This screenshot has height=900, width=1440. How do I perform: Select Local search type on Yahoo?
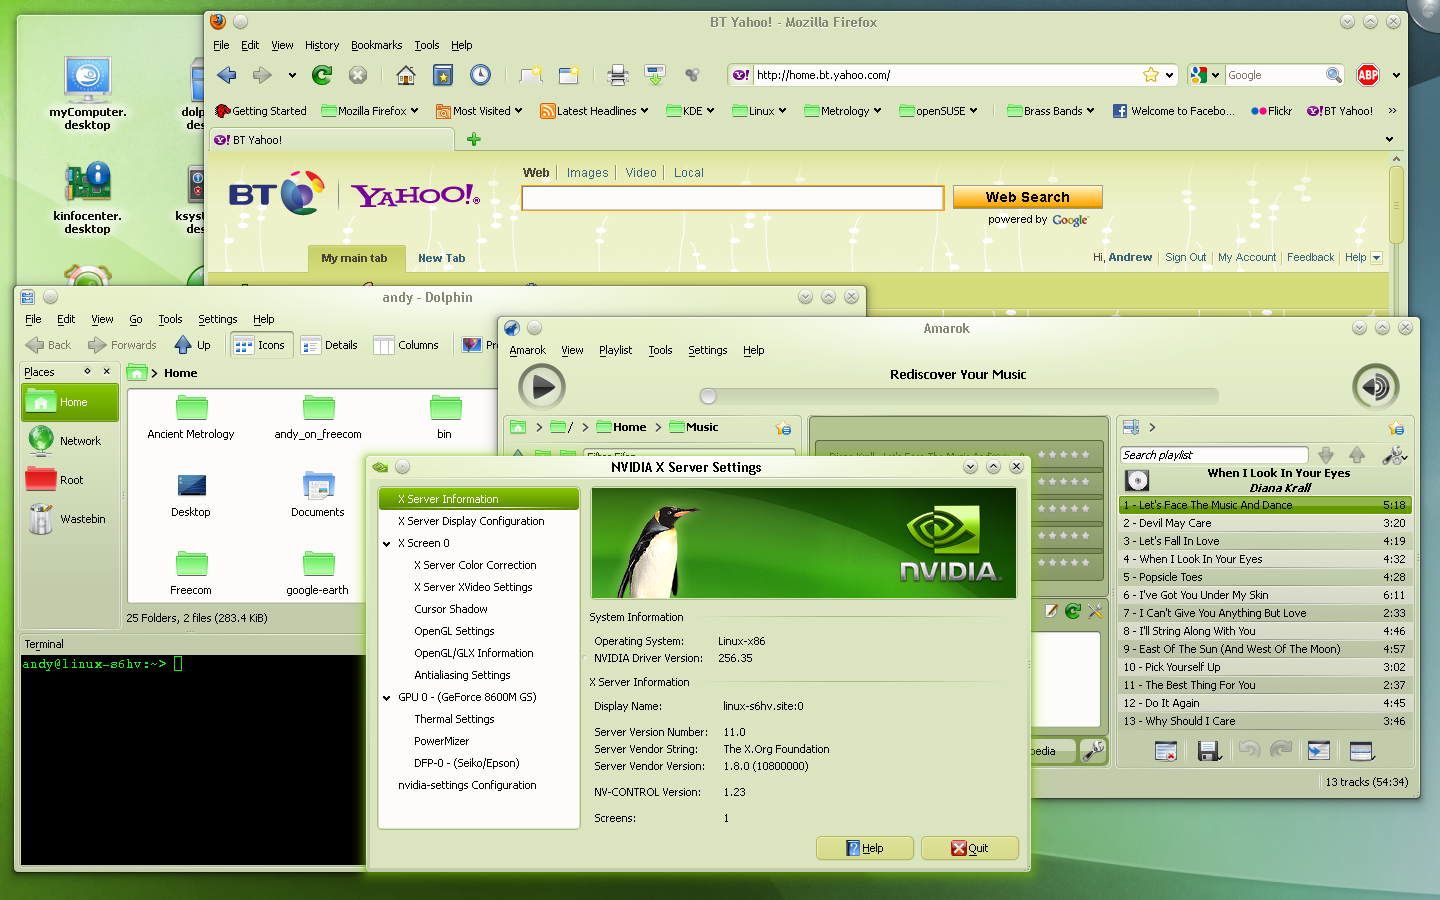point(689,173)
